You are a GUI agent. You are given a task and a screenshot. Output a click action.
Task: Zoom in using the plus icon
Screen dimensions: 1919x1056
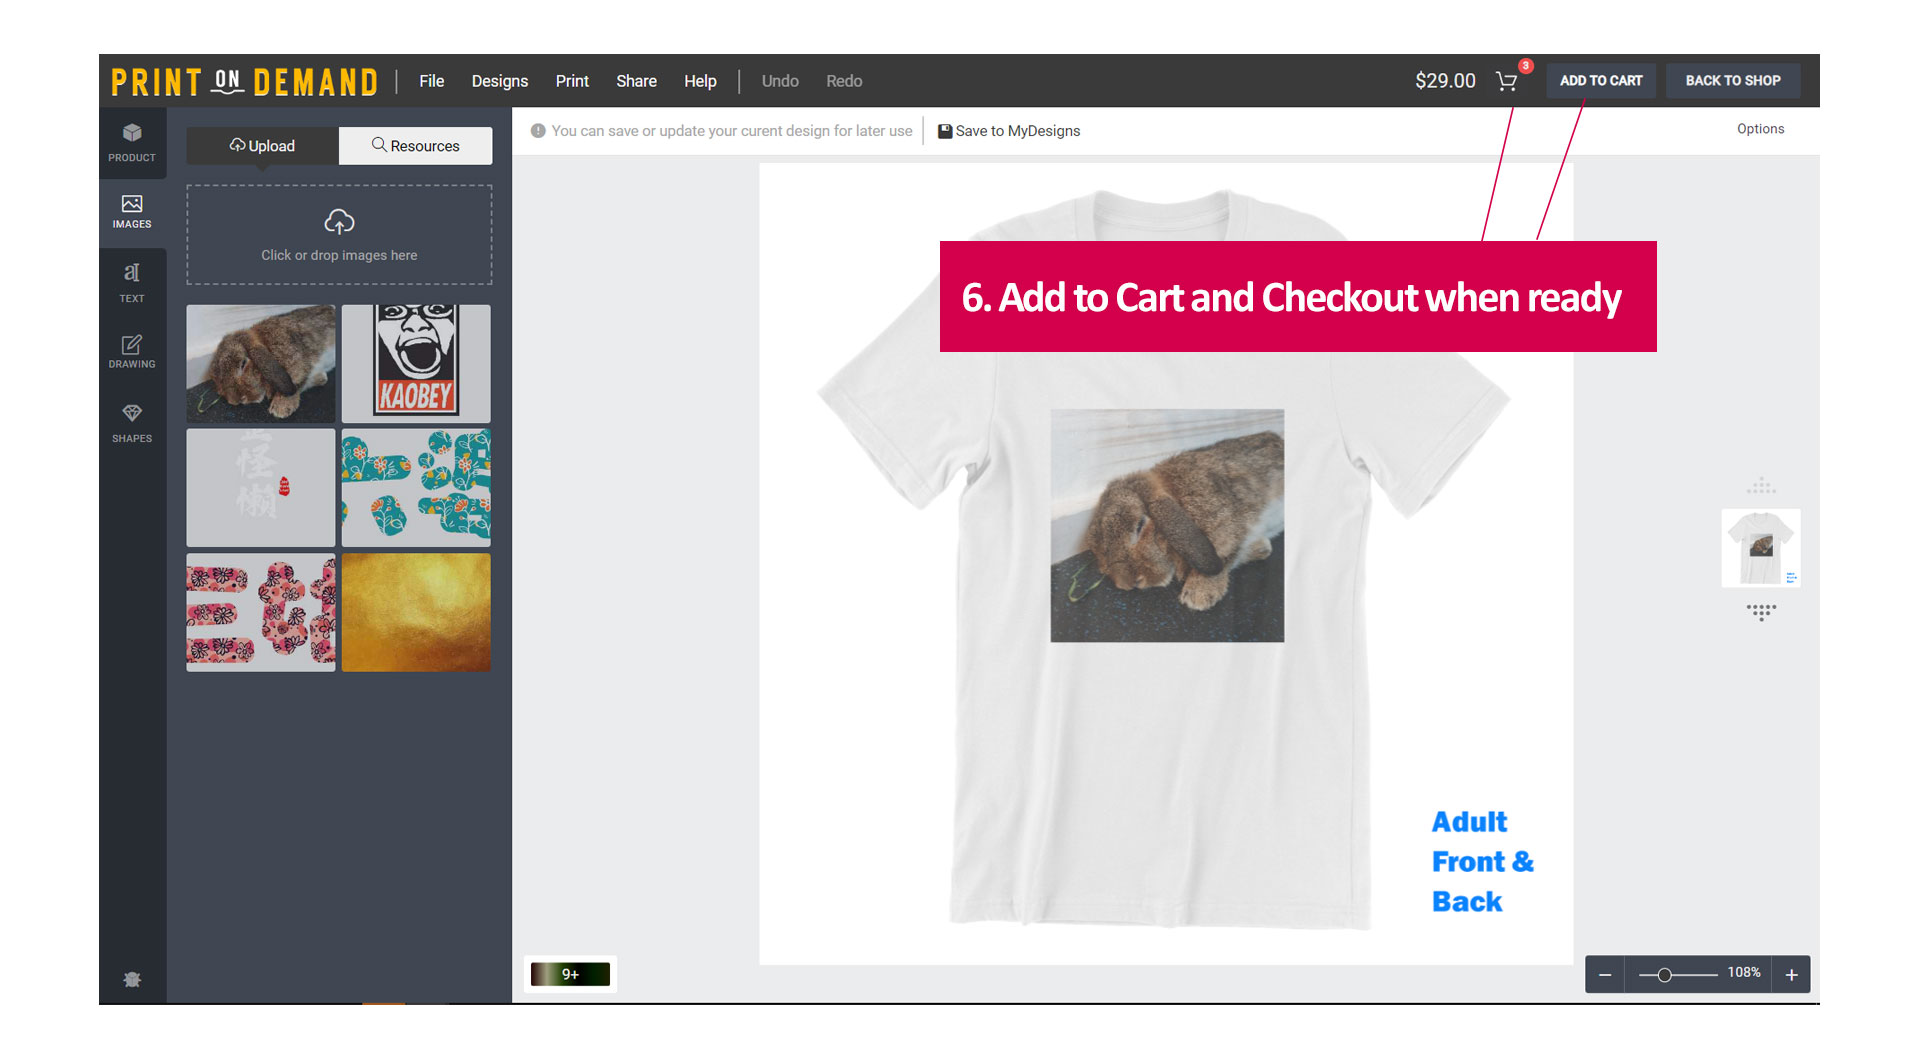[1791, 973]
